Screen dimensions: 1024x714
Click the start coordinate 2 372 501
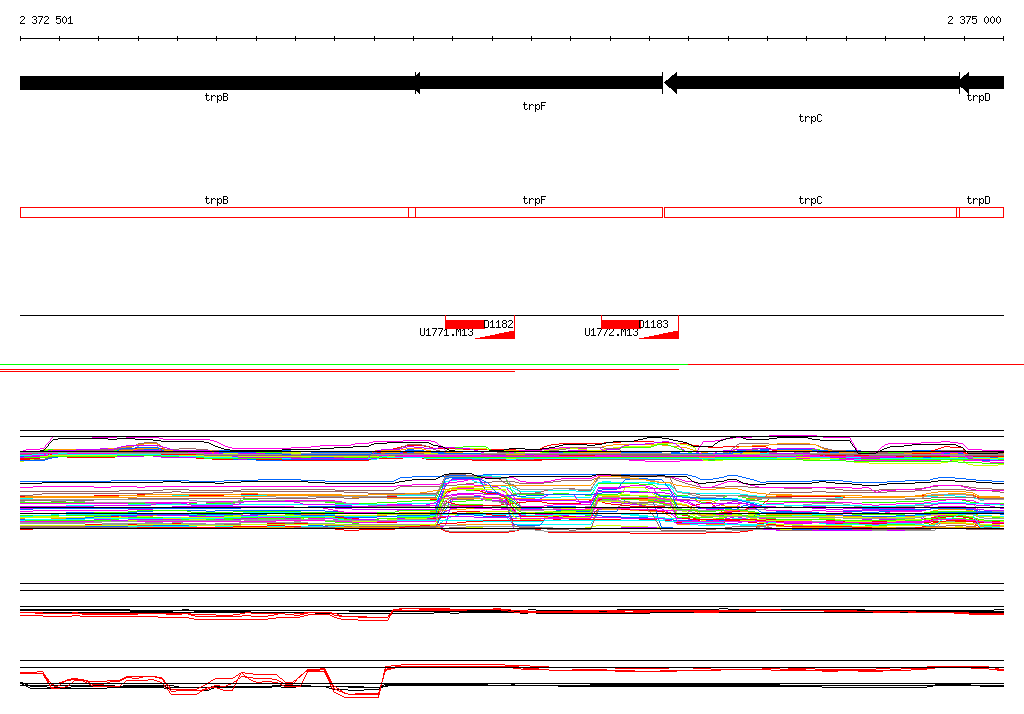click(x=46, y=20)
